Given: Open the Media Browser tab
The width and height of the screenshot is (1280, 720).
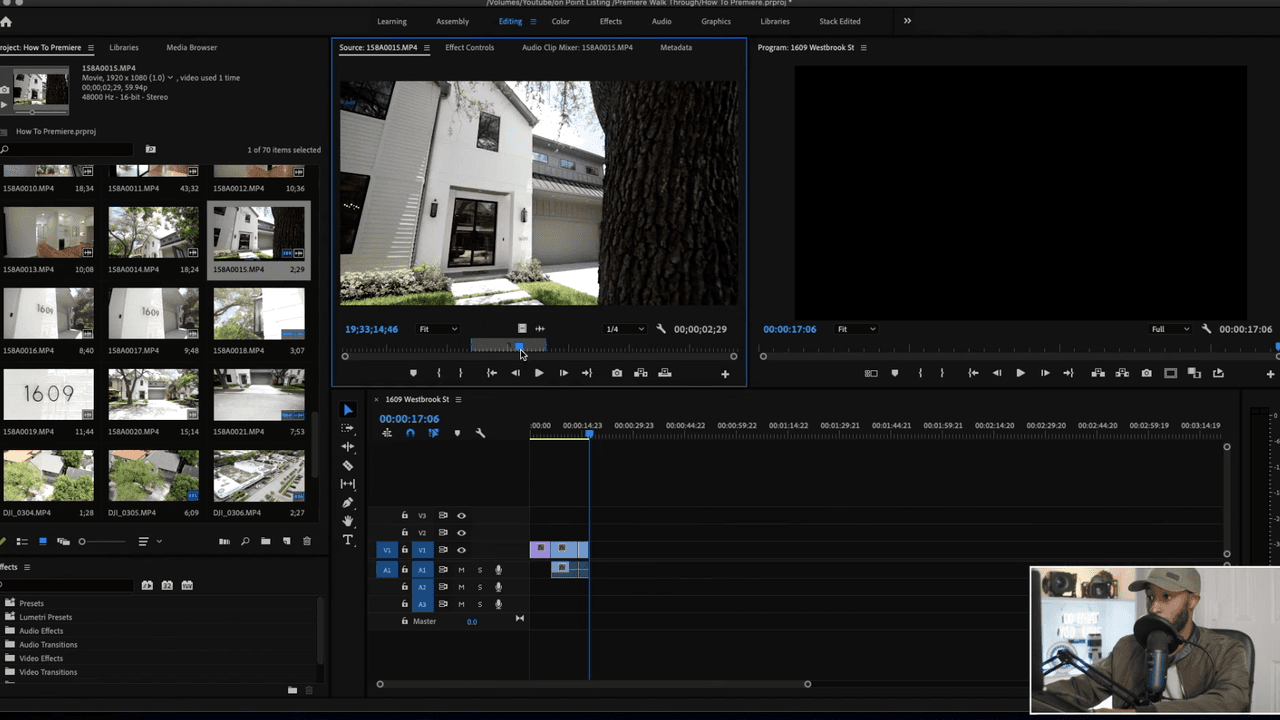Looking at the screenshot, I should (191, 48).
